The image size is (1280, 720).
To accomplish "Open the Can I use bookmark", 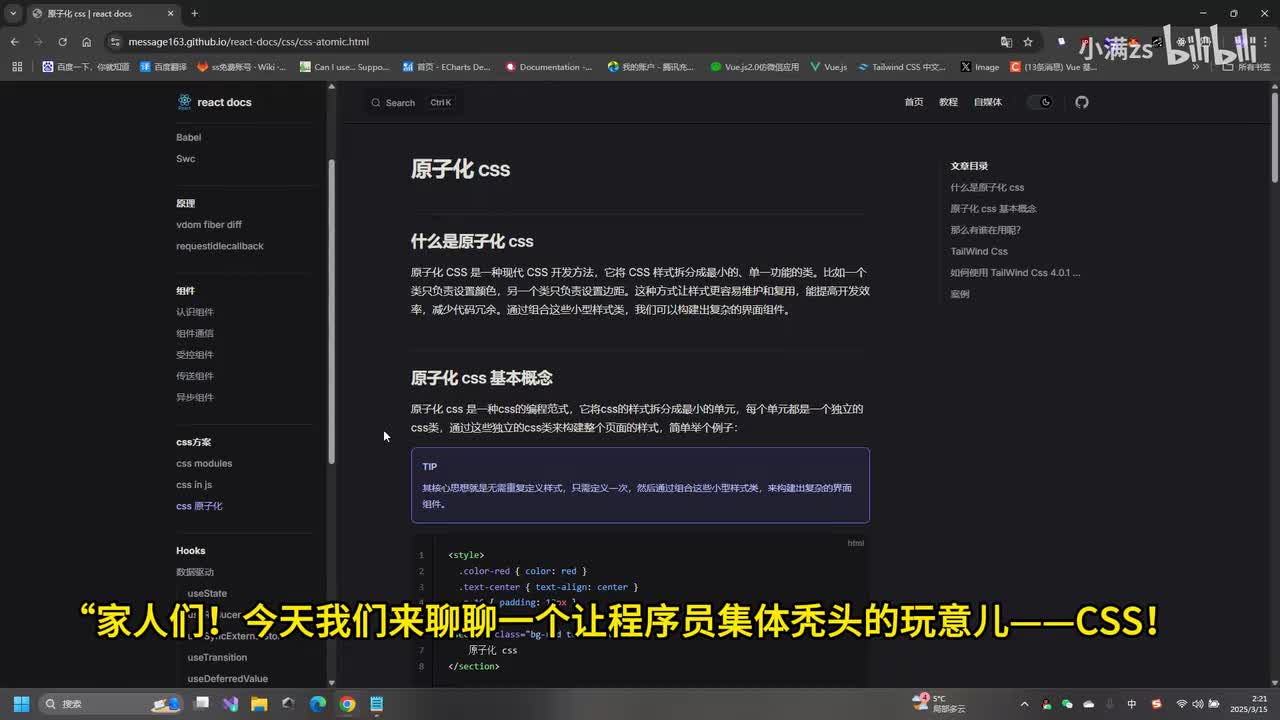I will (x=345, y=67).
